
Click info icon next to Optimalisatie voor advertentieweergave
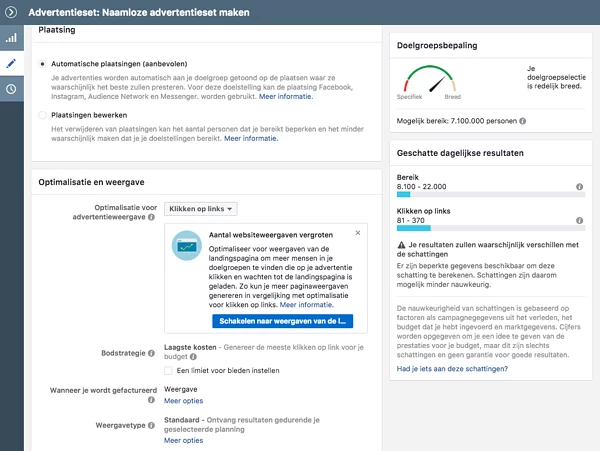[152, 217]
